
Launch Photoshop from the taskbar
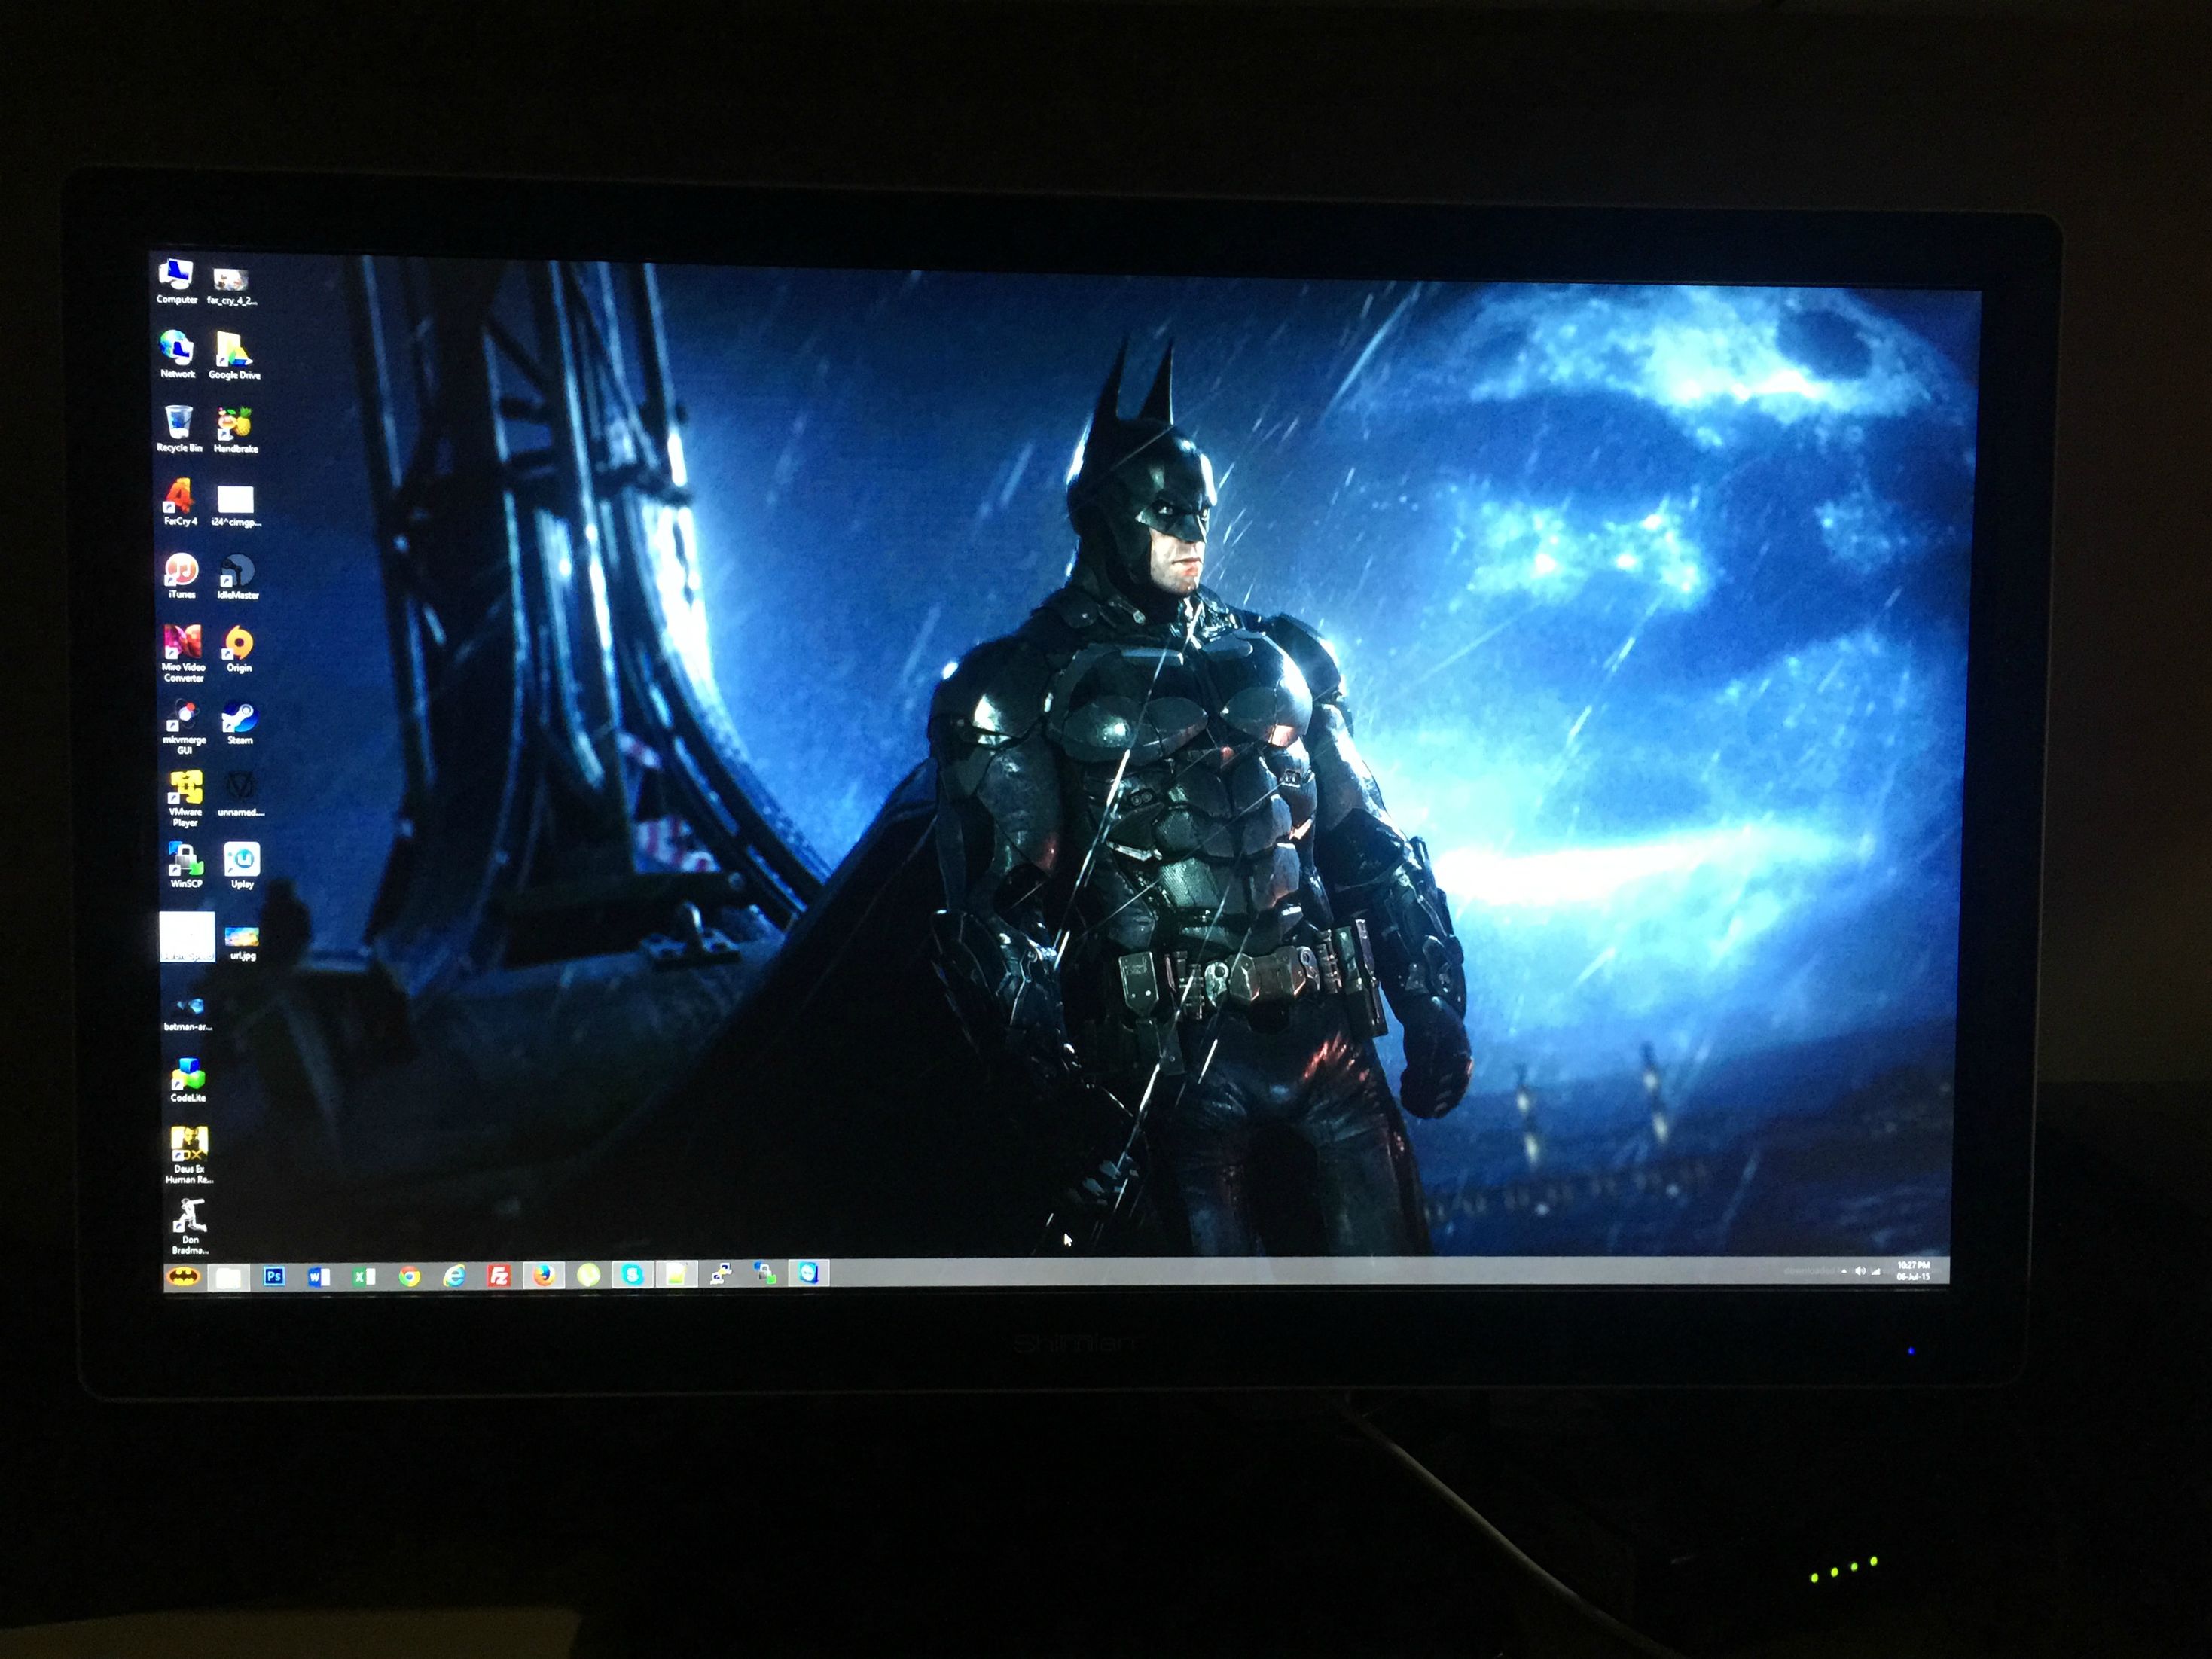coord(274,1277)
